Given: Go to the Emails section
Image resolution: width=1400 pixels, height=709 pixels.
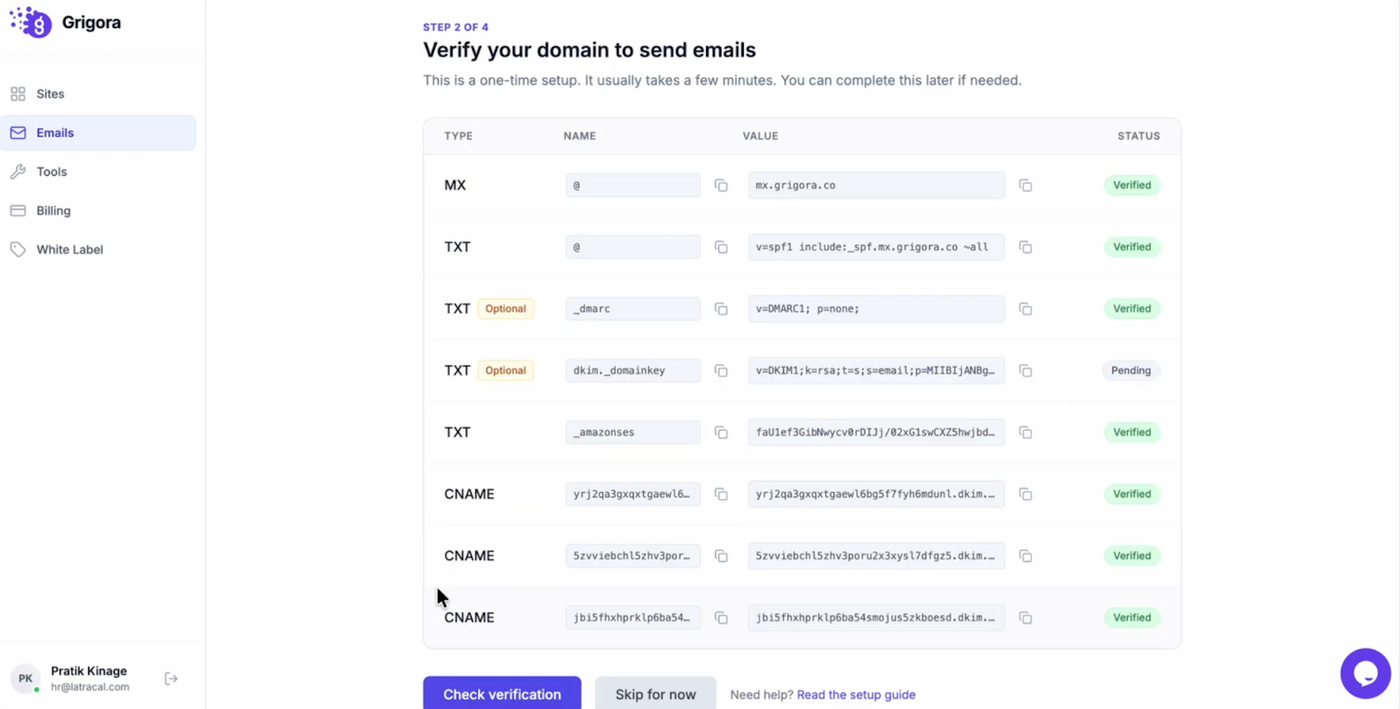Looking at the screenshot, I should coord(55,133).
